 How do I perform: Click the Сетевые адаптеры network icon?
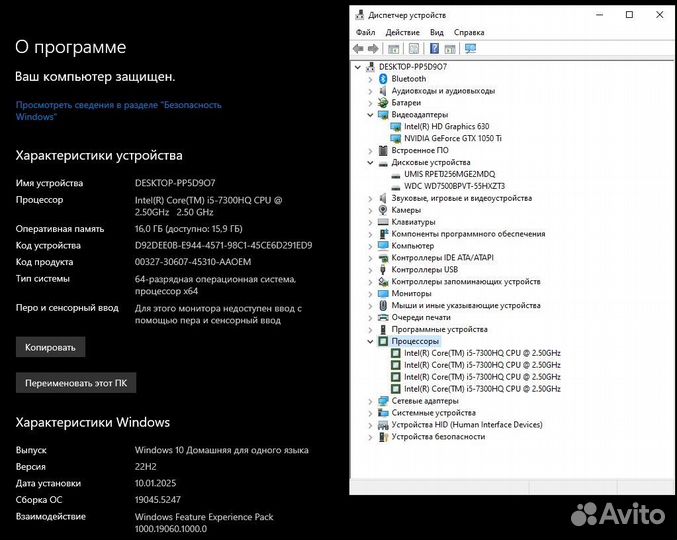pos(383,401)
